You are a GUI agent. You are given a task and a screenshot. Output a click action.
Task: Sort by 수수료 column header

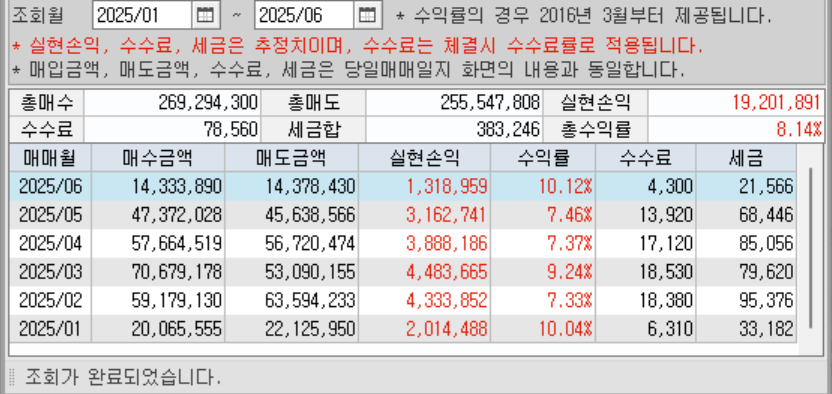click(646, 157)
